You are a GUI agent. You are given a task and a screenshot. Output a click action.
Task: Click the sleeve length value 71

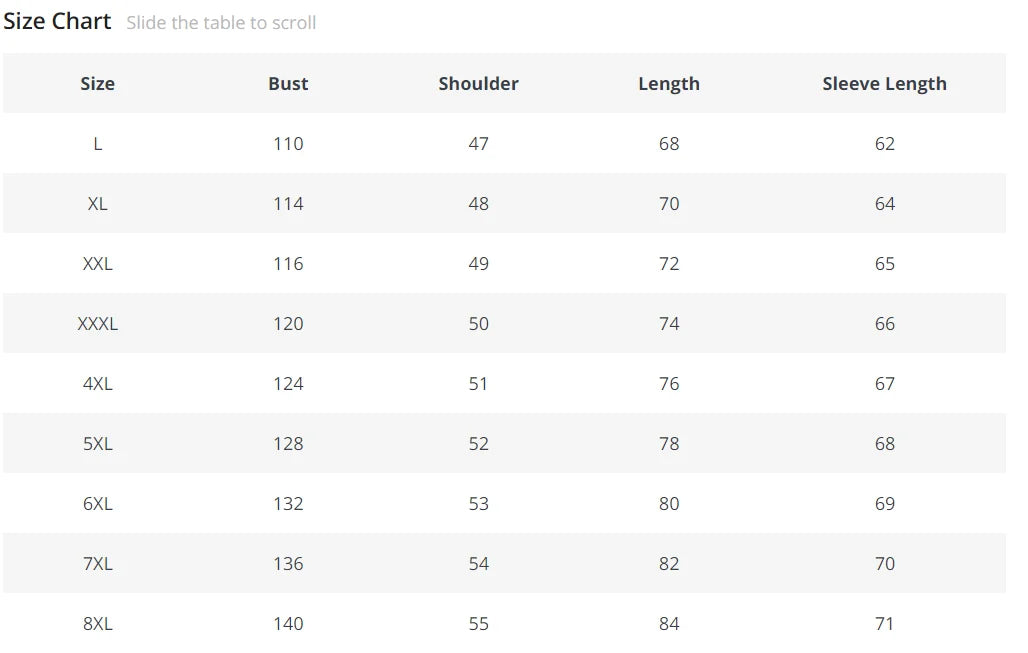[x=884, y=624]
